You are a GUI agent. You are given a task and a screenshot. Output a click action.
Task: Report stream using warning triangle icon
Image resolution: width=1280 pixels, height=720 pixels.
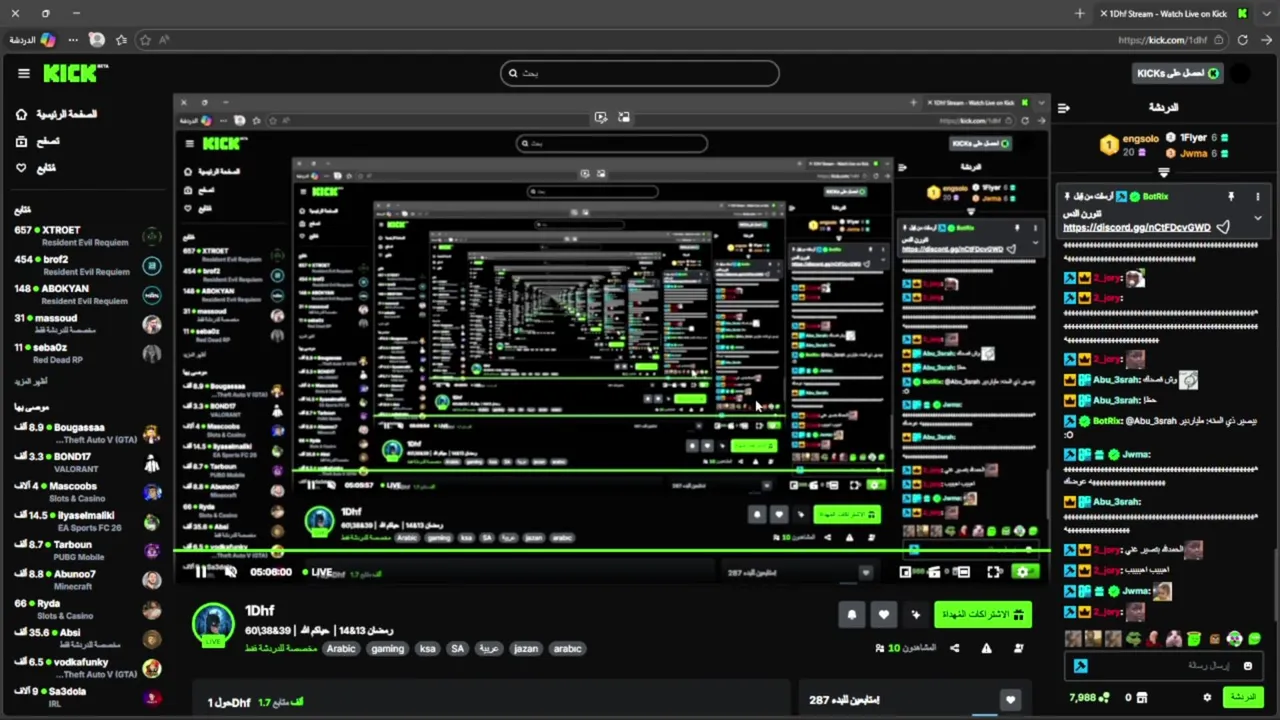click(986, 648)
